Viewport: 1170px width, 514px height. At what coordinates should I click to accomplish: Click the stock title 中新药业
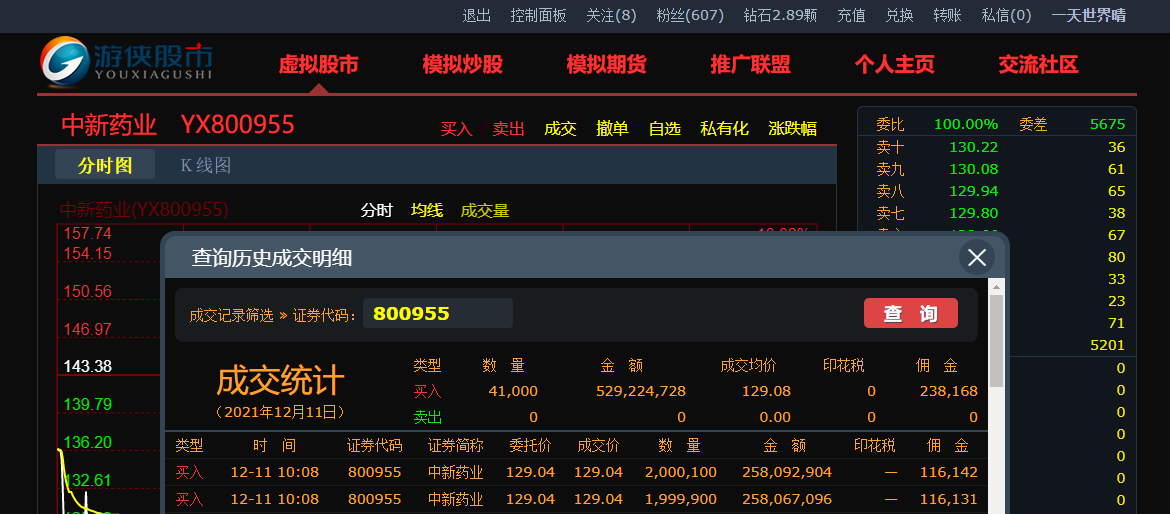point(109,125)
